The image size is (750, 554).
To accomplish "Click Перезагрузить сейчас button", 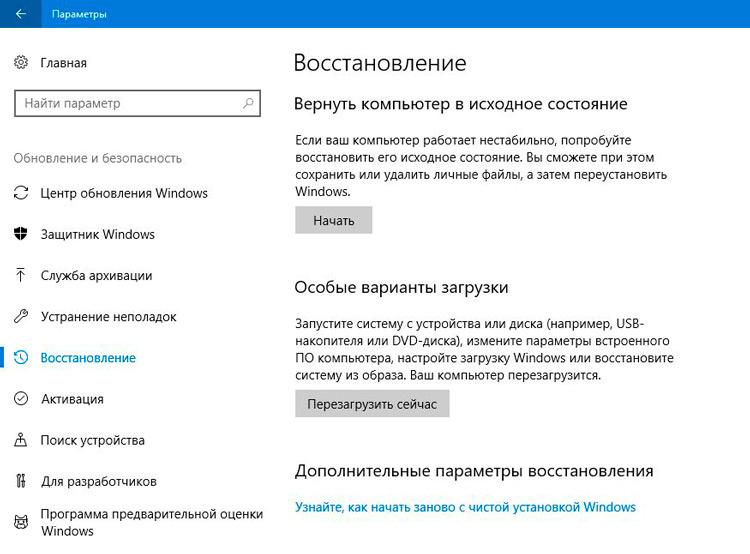I will point(372,404).
